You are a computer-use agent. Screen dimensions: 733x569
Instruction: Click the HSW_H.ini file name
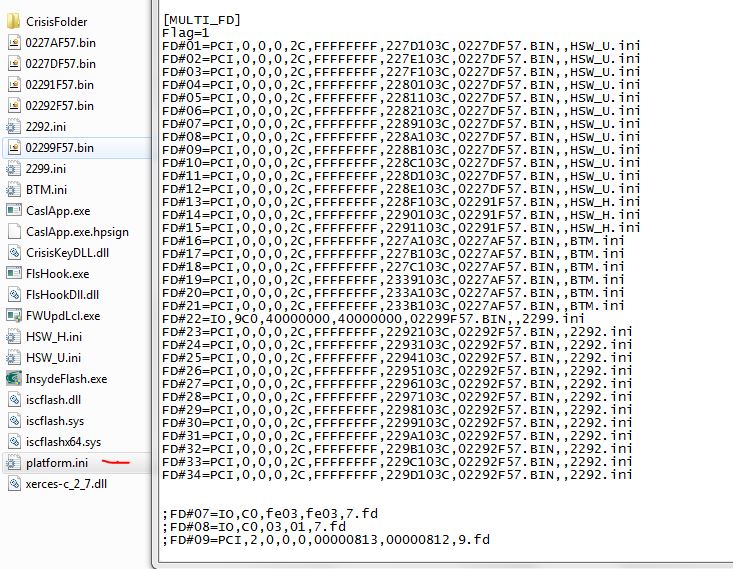[x=54, y=337]
